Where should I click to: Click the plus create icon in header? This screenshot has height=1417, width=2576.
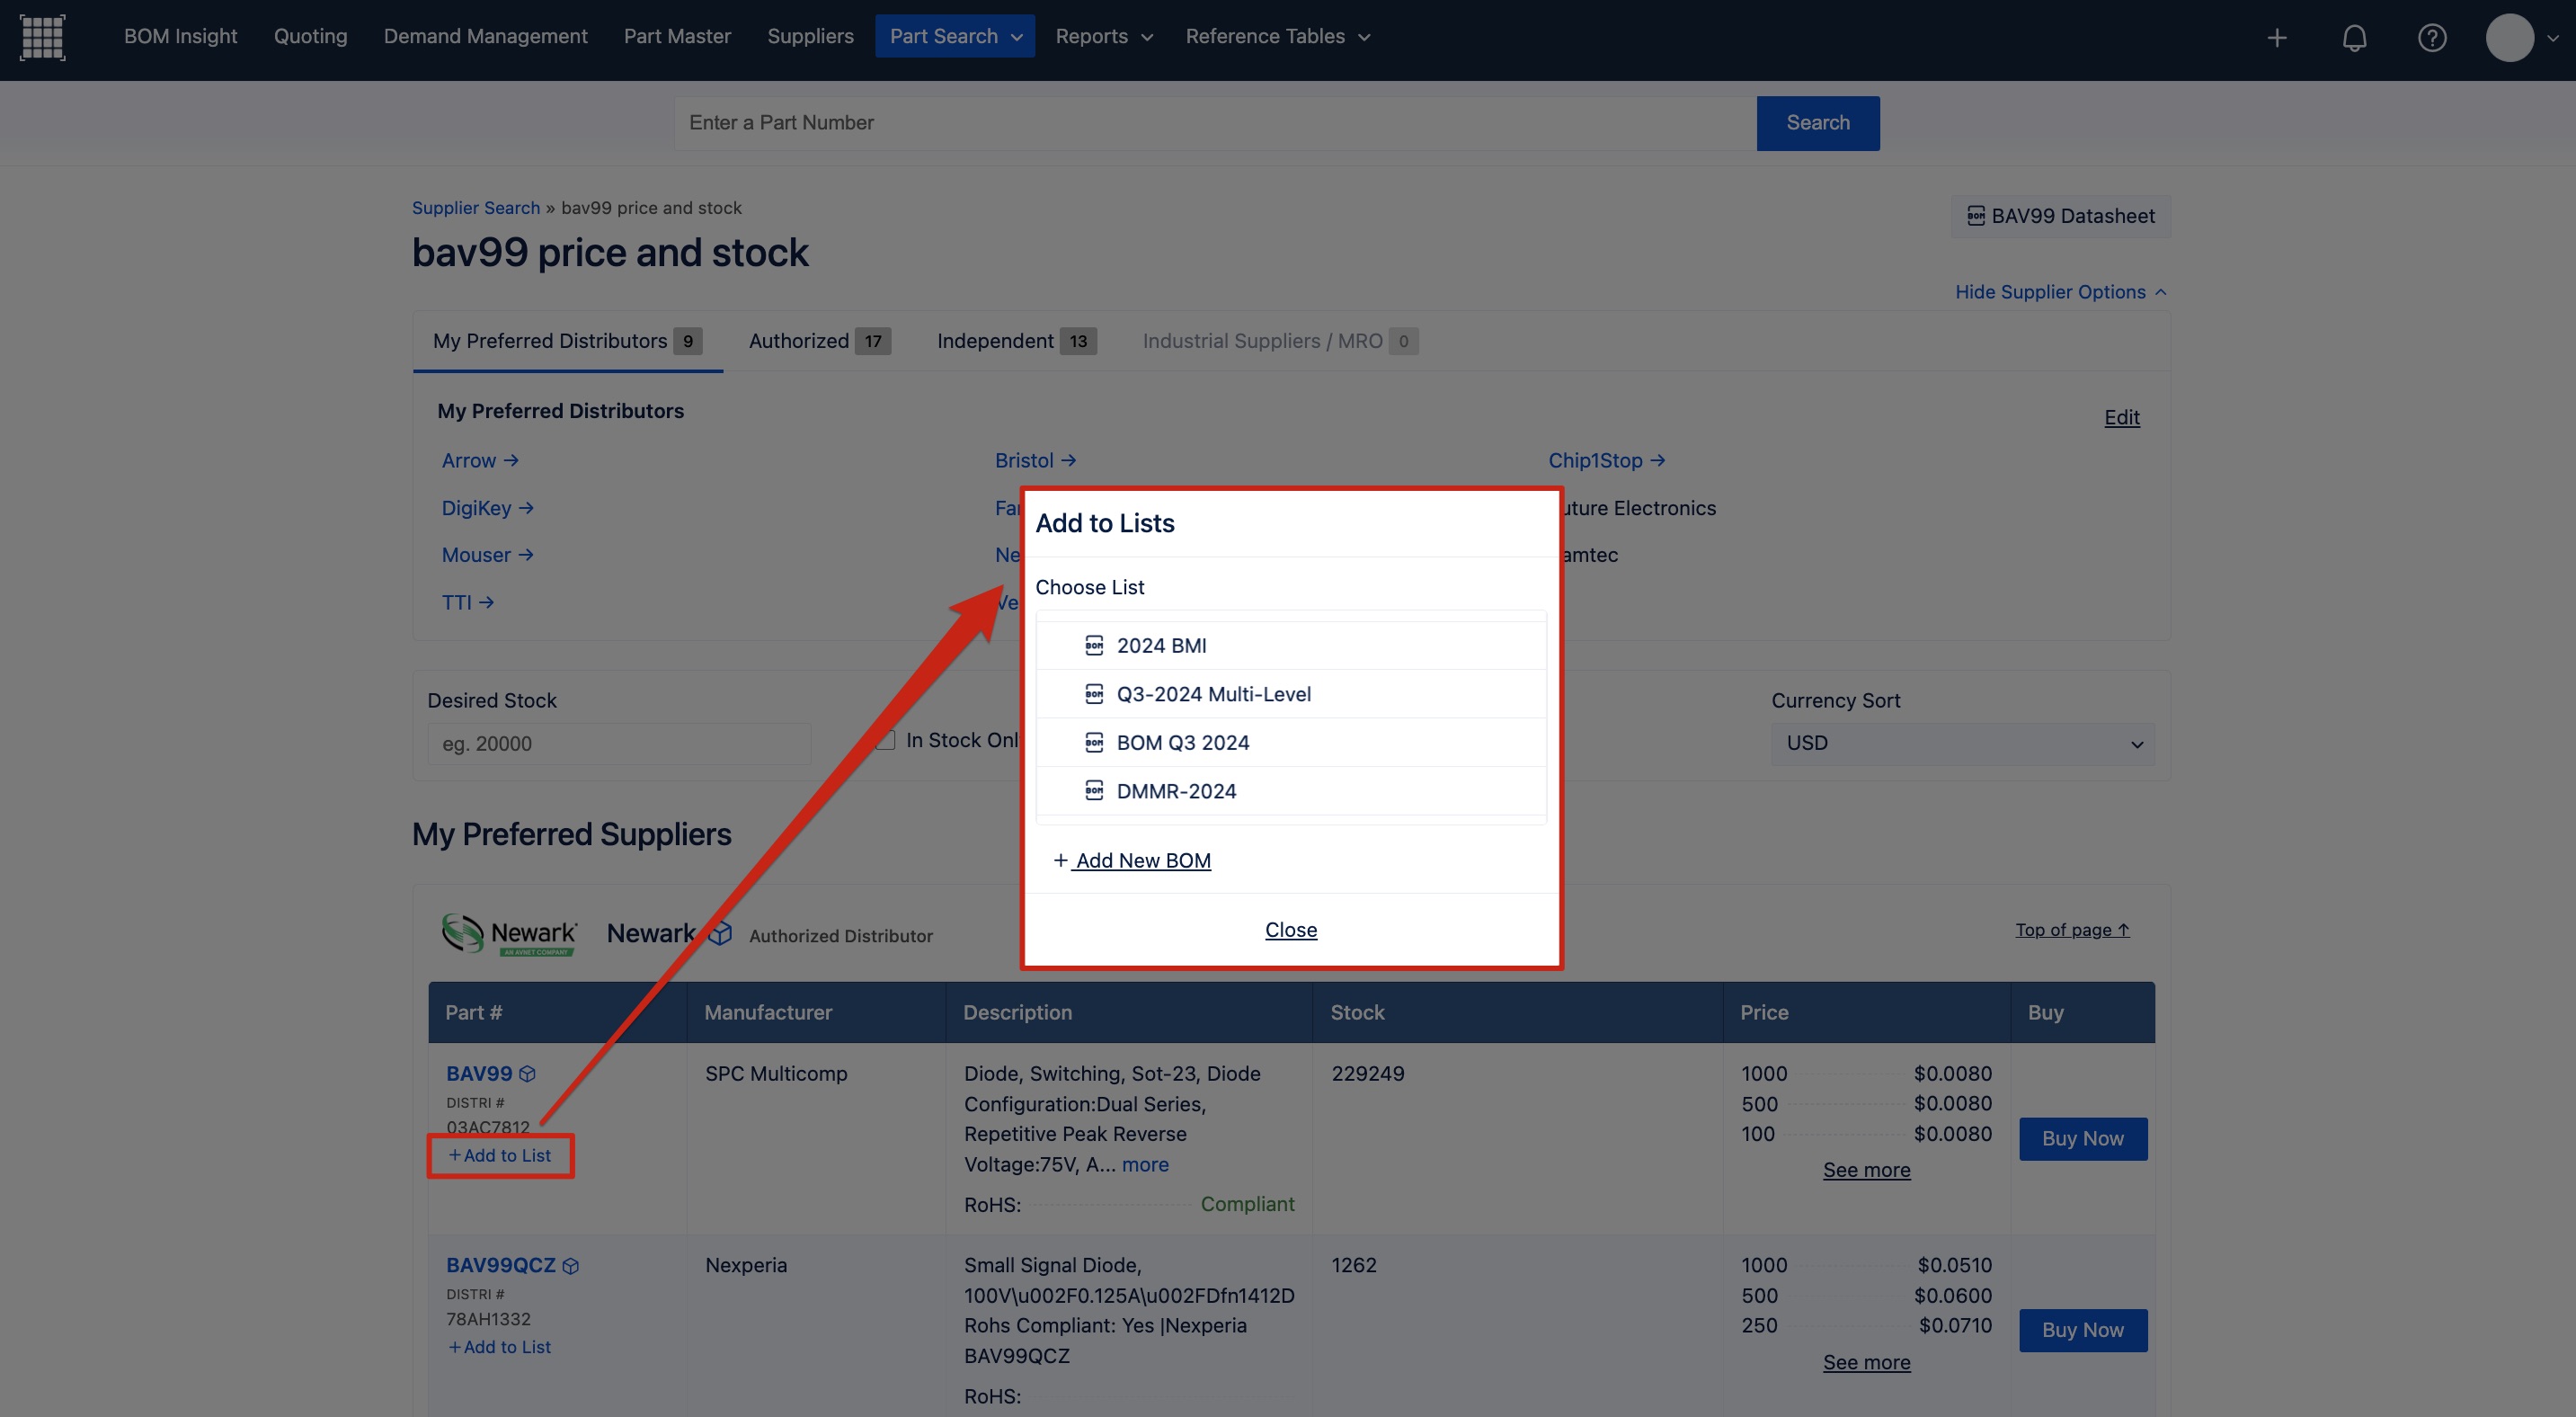pos(2277,38)
